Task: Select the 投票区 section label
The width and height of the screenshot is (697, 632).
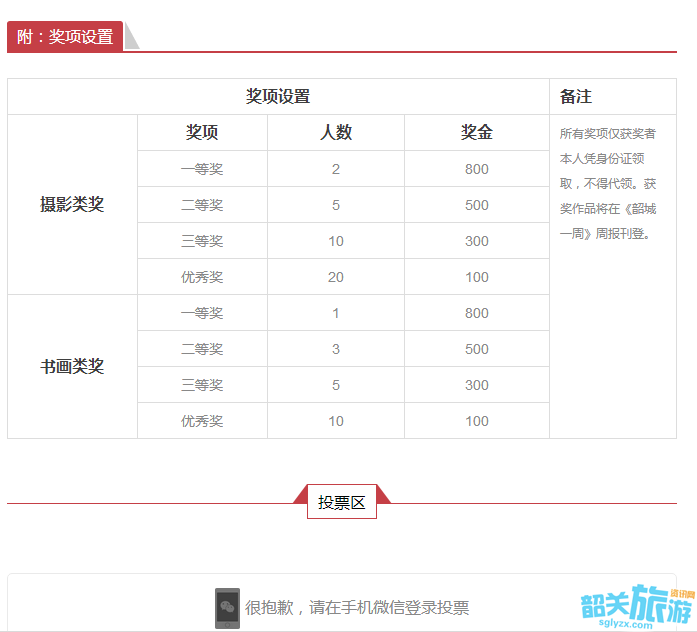Action: tap(341, 502)
